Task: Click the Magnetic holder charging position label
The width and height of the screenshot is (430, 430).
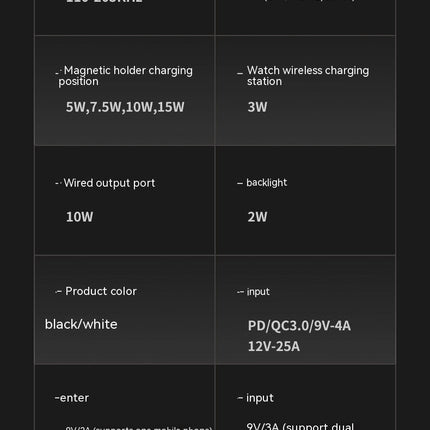Action: 125,76
